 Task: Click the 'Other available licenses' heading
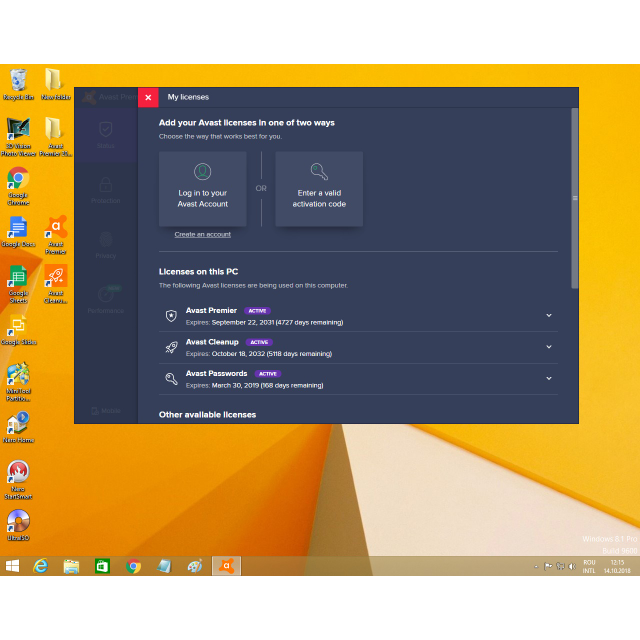point(207,415)
